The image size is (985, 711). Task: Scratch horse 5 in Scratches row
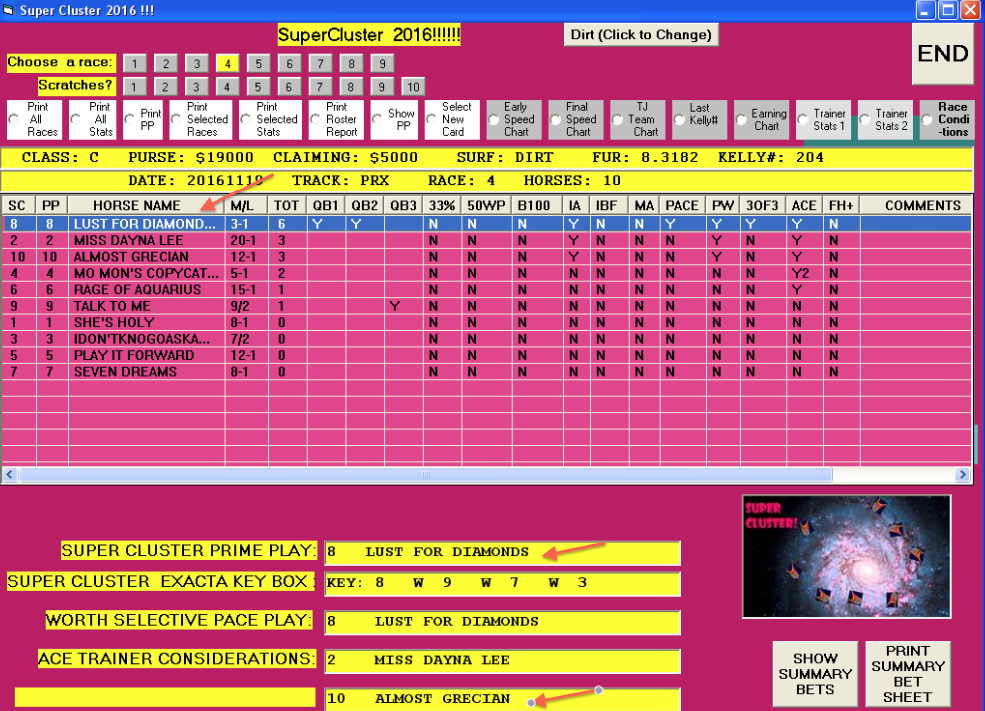click(x=258, y=87)
